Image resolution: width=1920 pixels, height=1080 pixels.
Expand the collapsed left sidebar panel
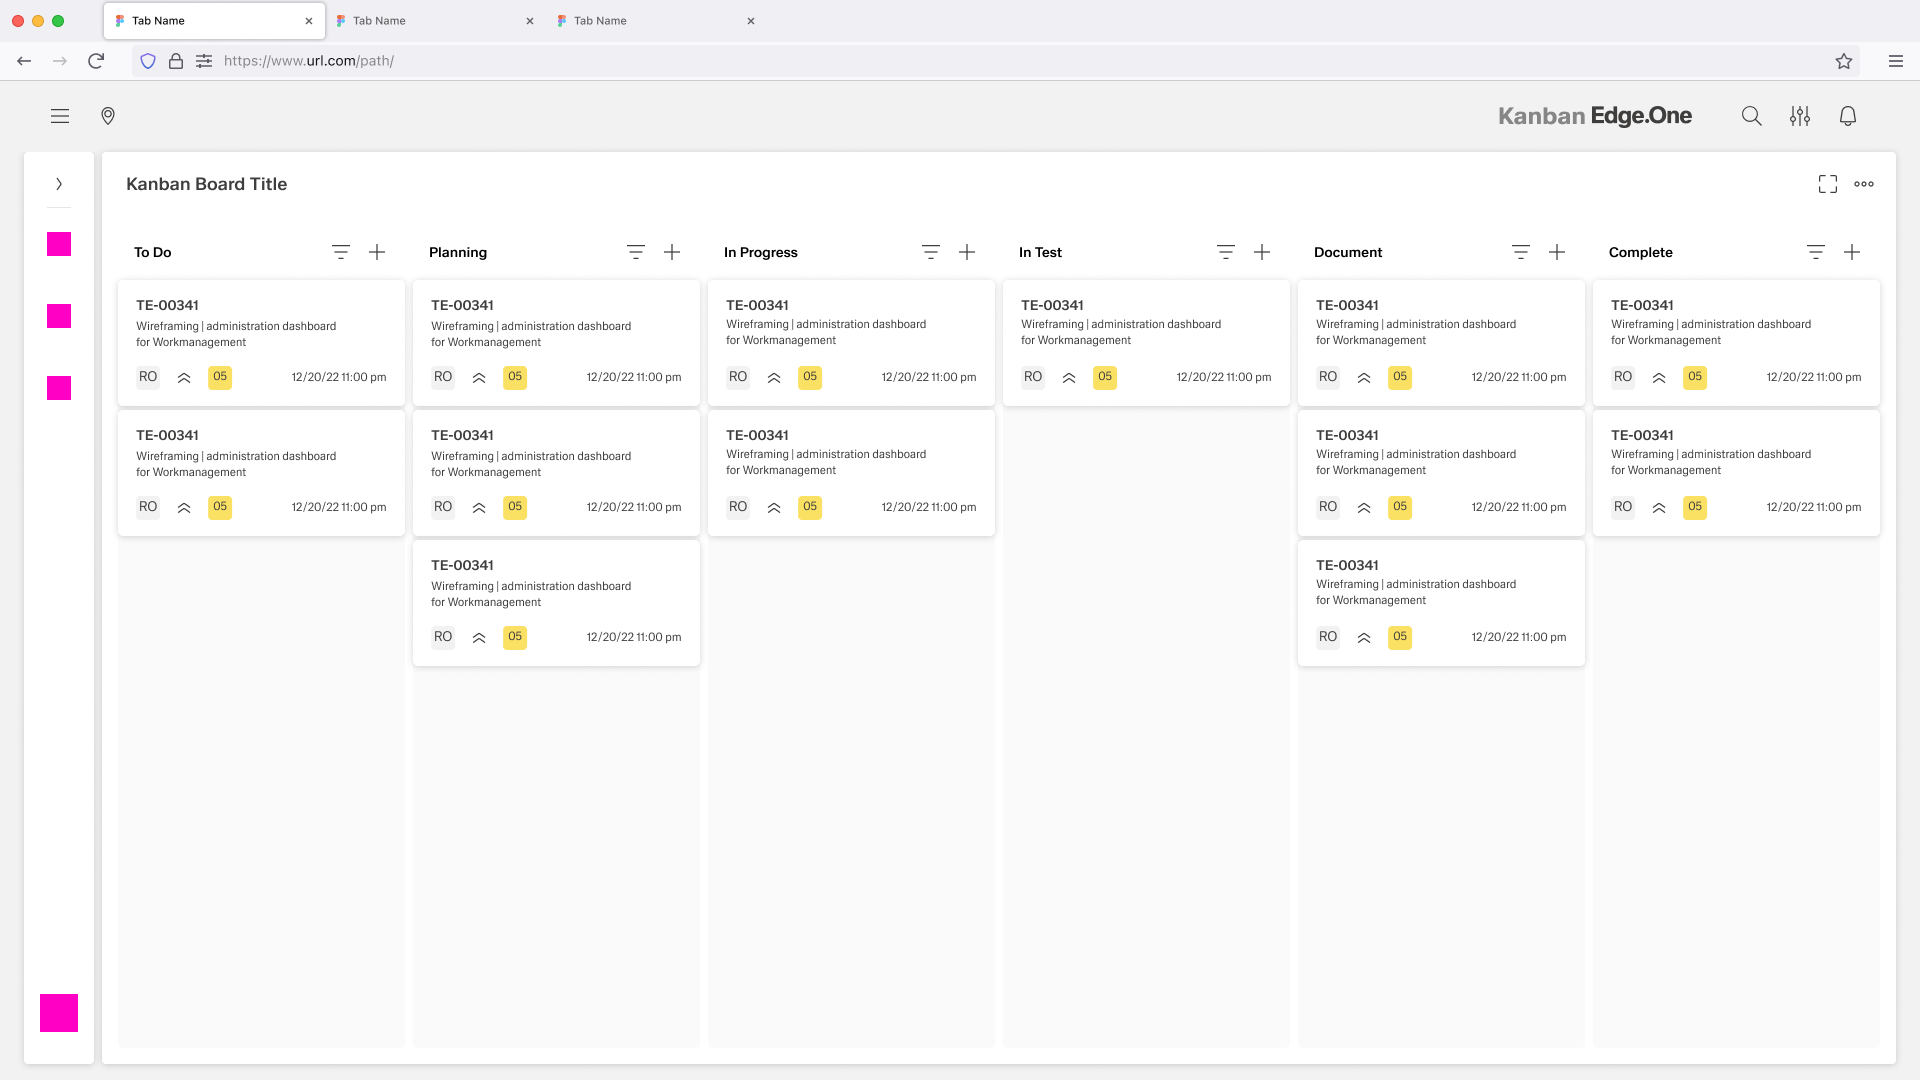[58, 184]
